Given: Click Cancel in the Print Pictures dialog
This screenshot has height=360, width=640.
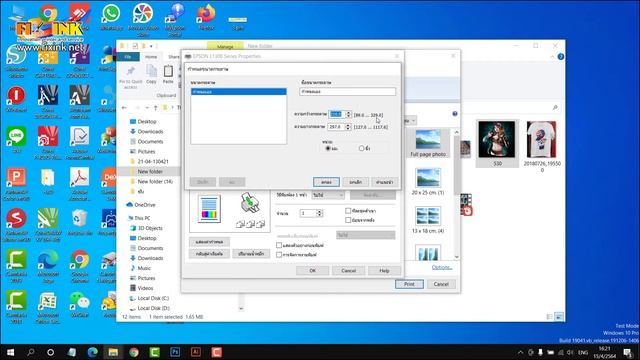Looking at the screenshot, I should 441,284.
